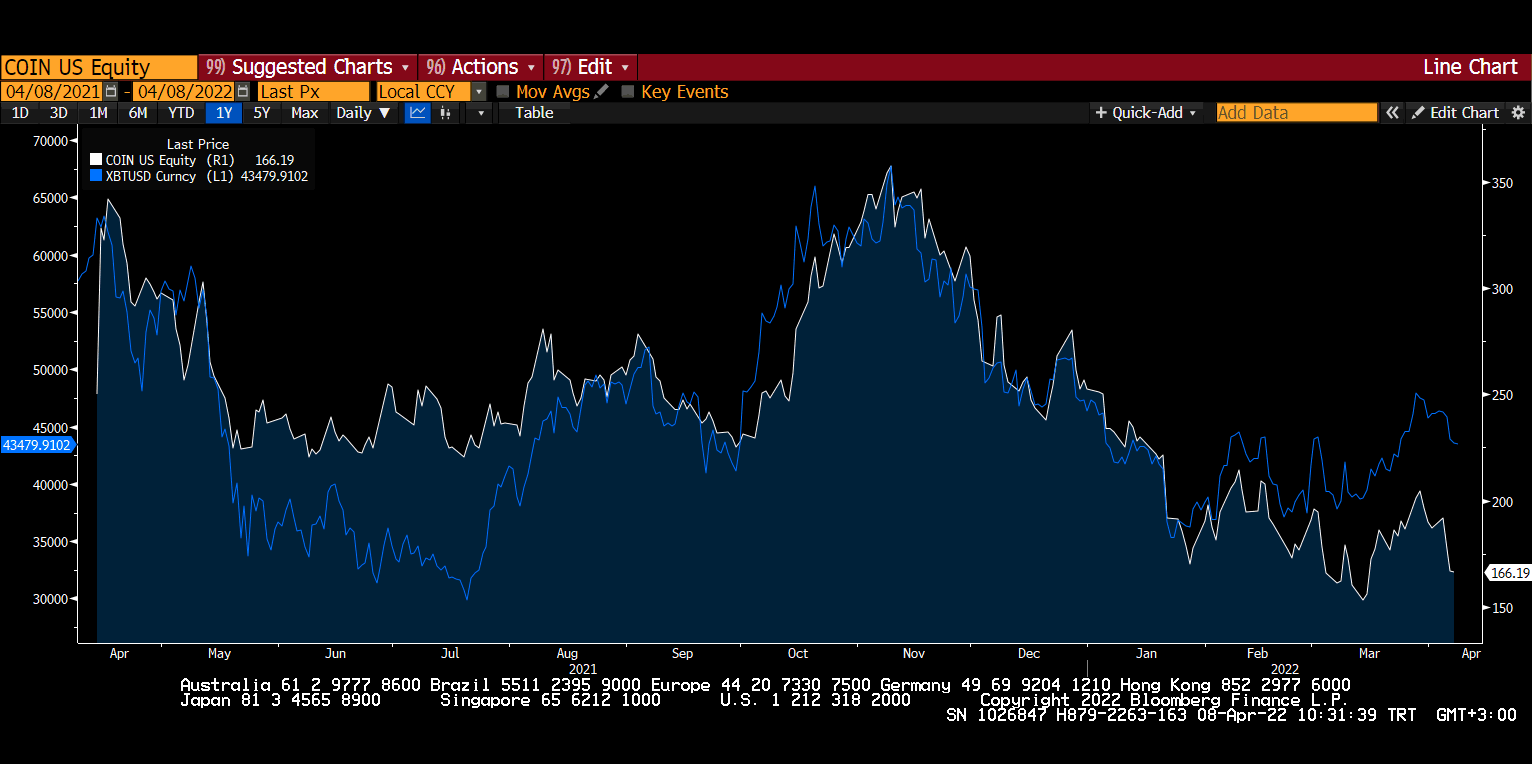Click the COIN US Equity legend swatch

pos(96,160)
